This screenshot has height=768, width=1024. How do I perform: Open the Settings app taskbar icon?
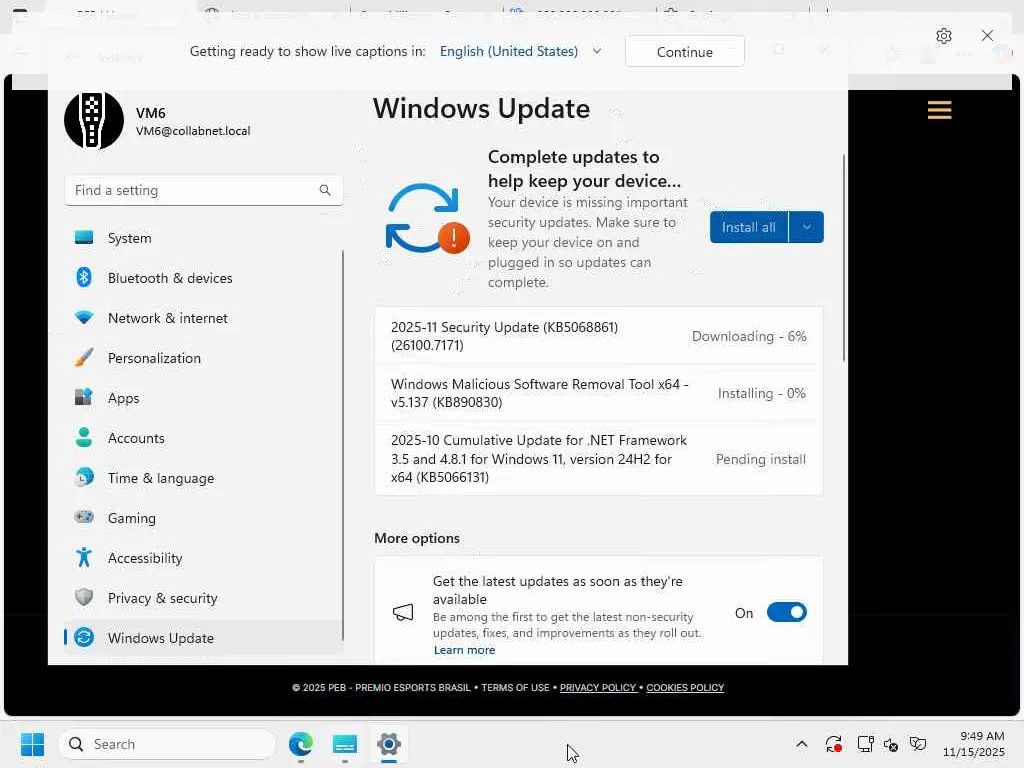click(x=389, y=744)
